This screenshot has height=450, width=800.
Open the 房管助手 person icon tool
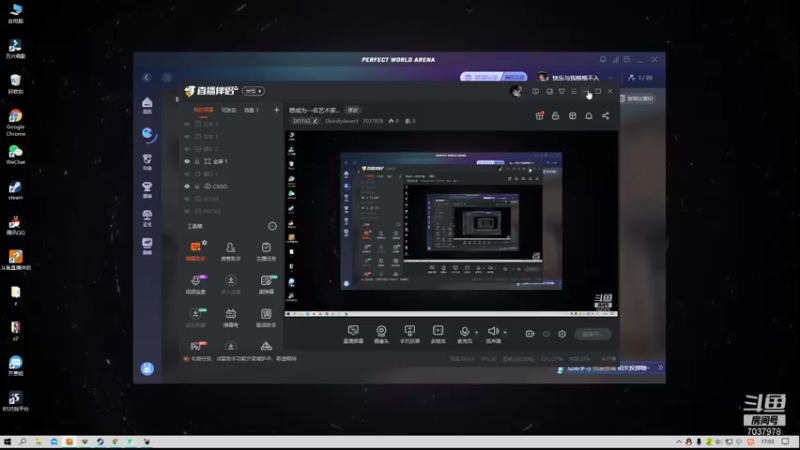click(x=231, y=251)
